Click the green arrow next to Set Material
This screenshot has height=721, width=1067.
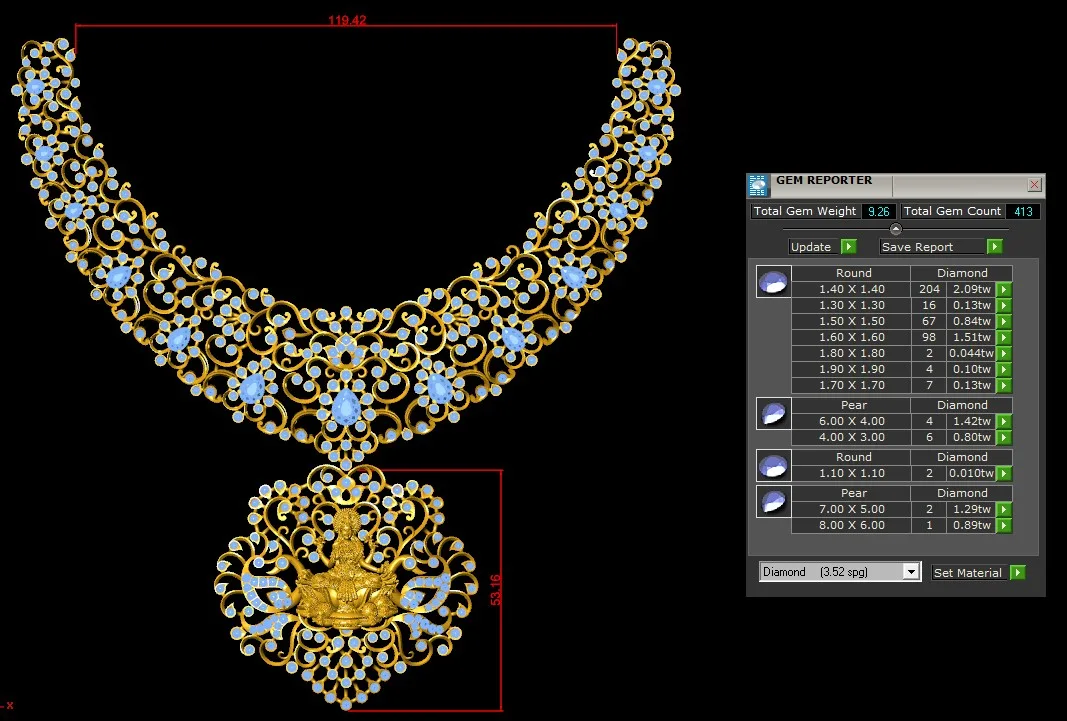pos(1018,573)
